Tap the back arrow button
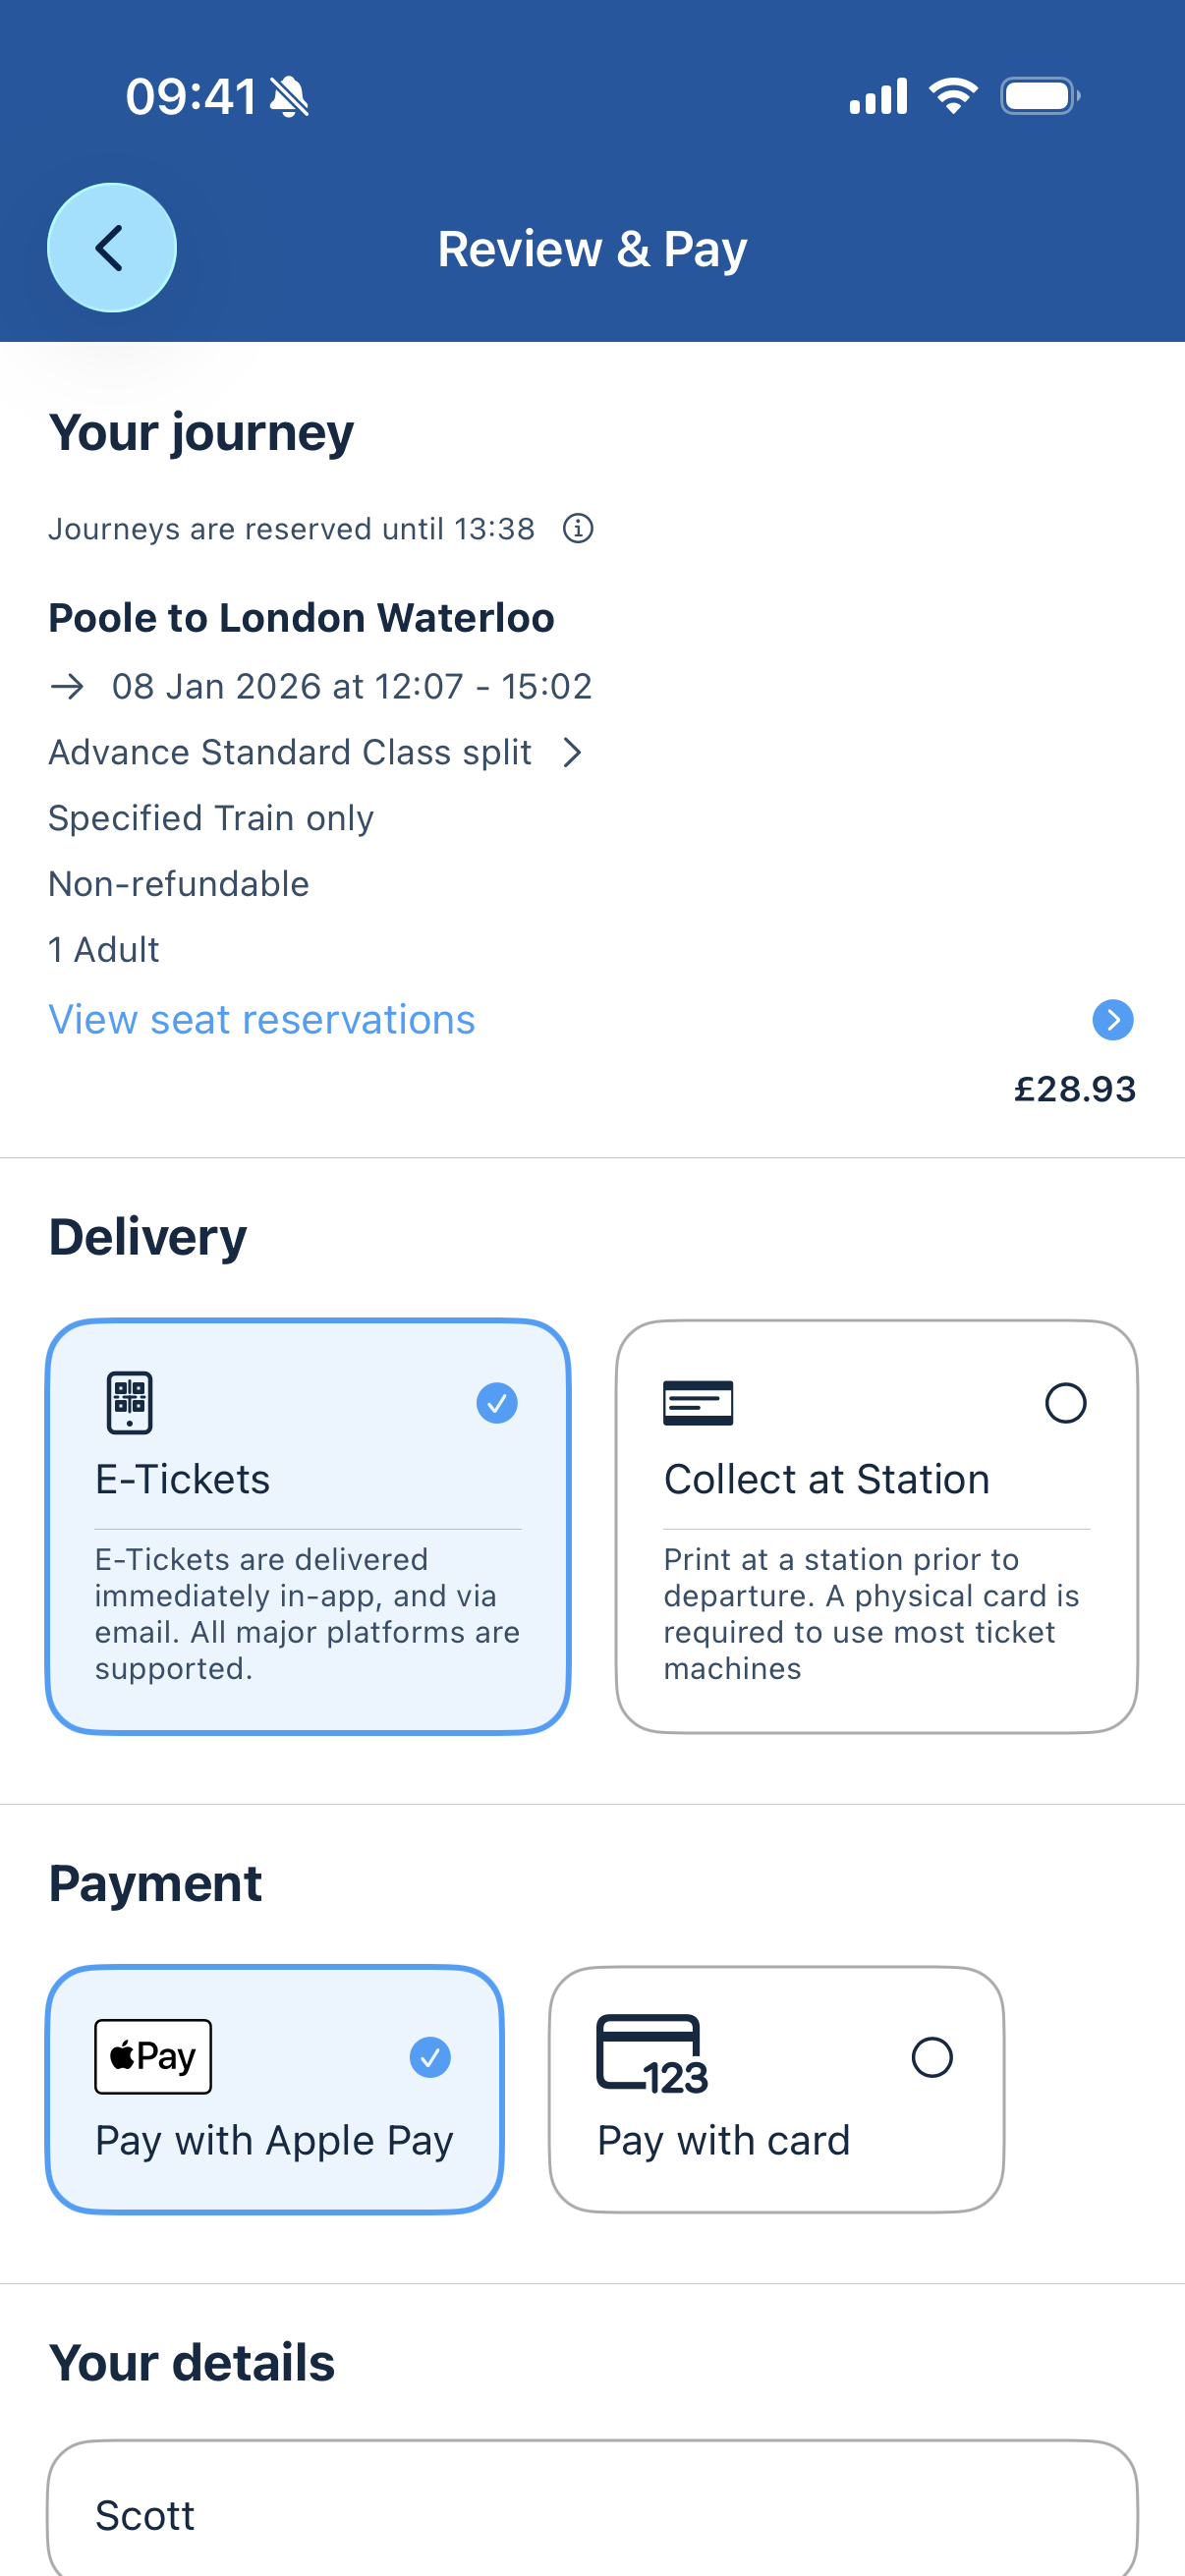The image size is (1185, 2576). pos(112,248)
